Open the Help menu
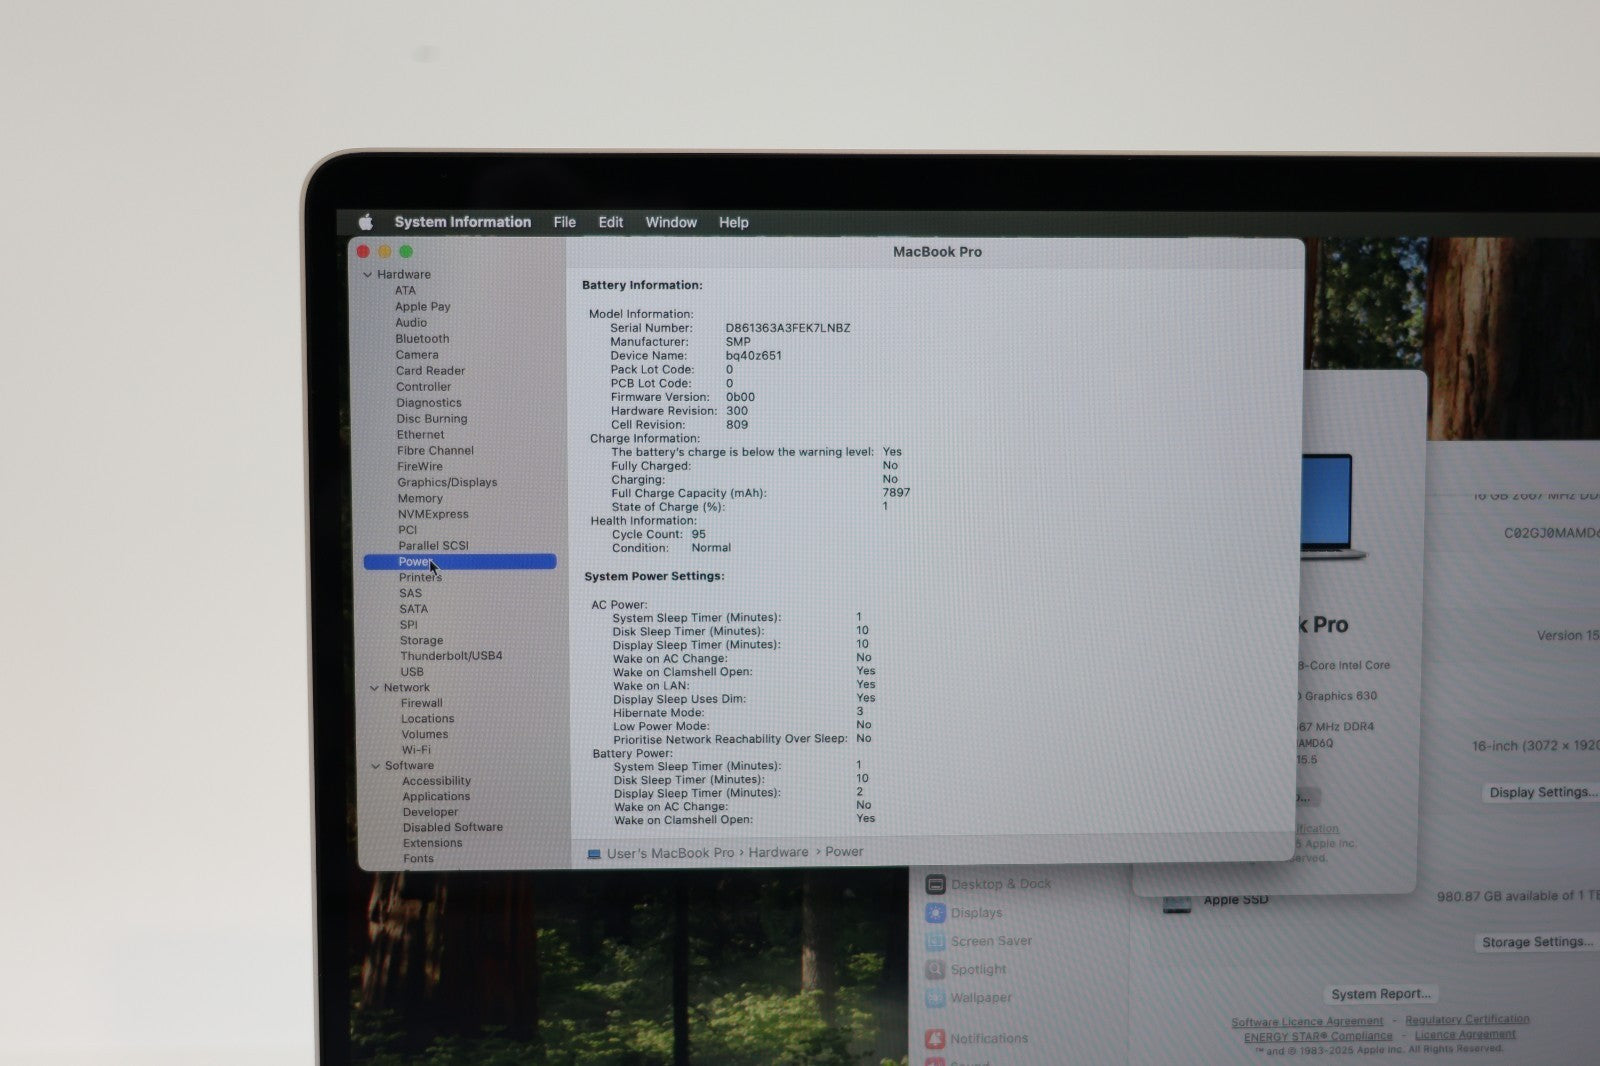This screenshot has width=1600, height=1066. coord(734,222)
